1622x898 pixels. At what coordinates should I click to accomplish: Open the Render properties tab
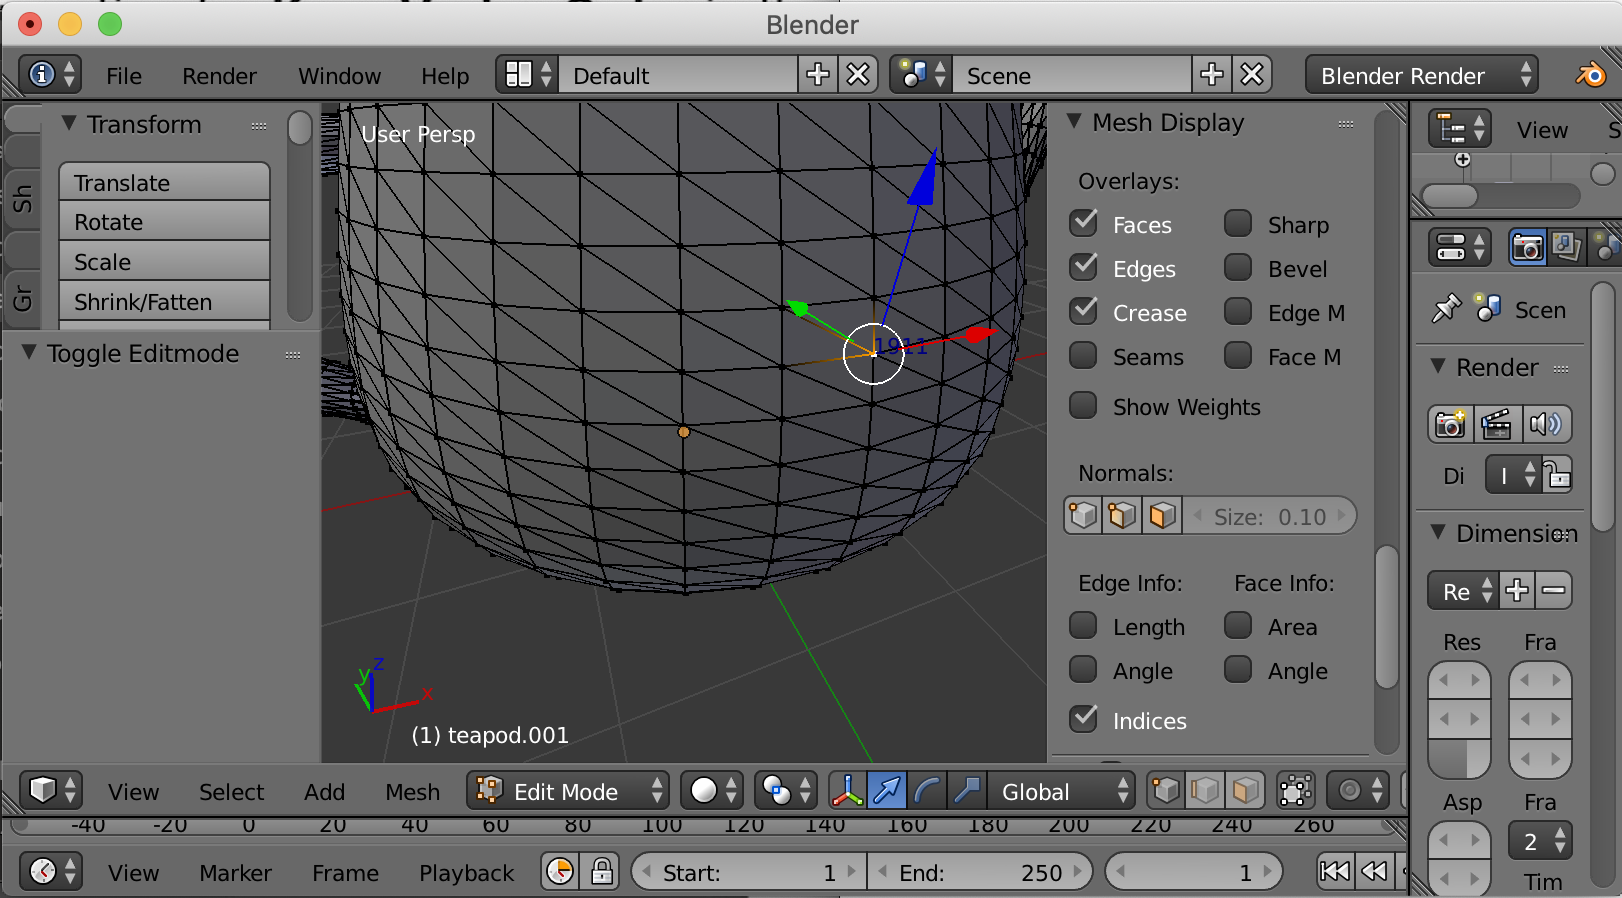[1528, 247]
